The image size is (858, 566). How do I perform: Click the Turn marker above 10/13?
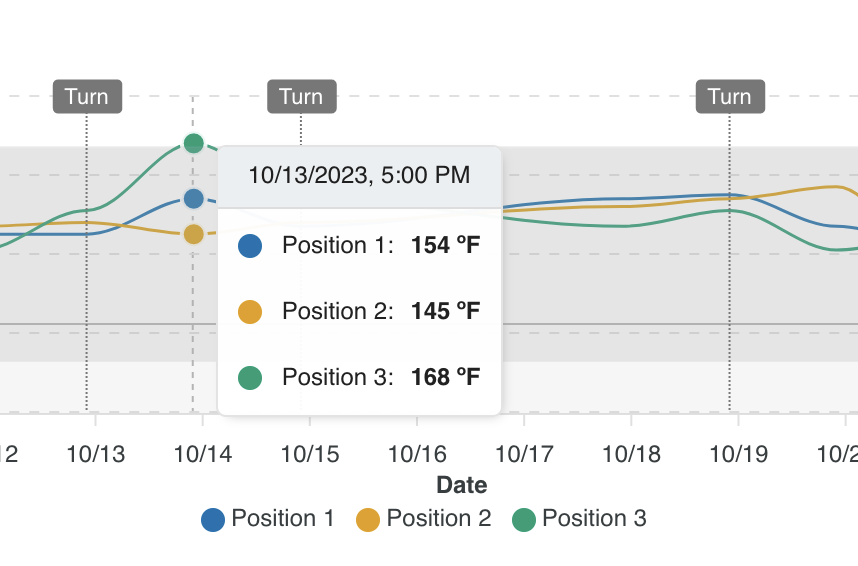click(x=87, y=97)
